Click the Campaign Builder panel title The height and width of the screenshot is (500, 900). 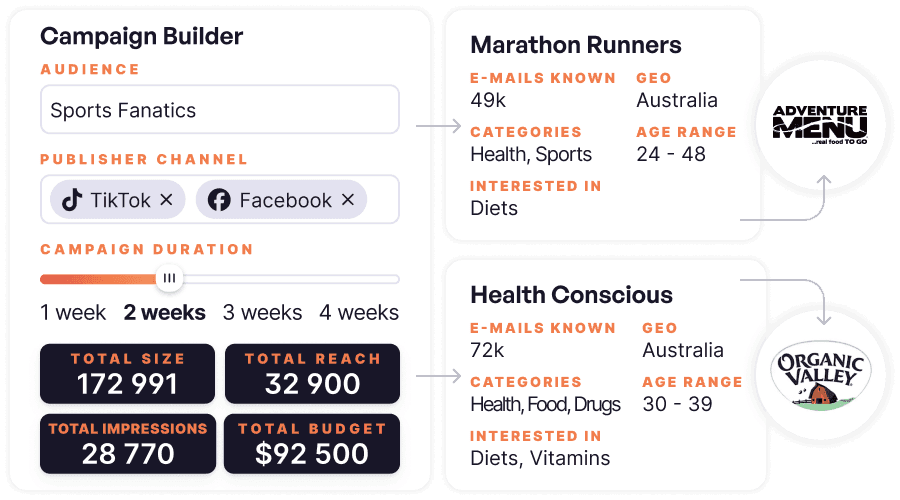pyautogui.click(x=141, y=37)
